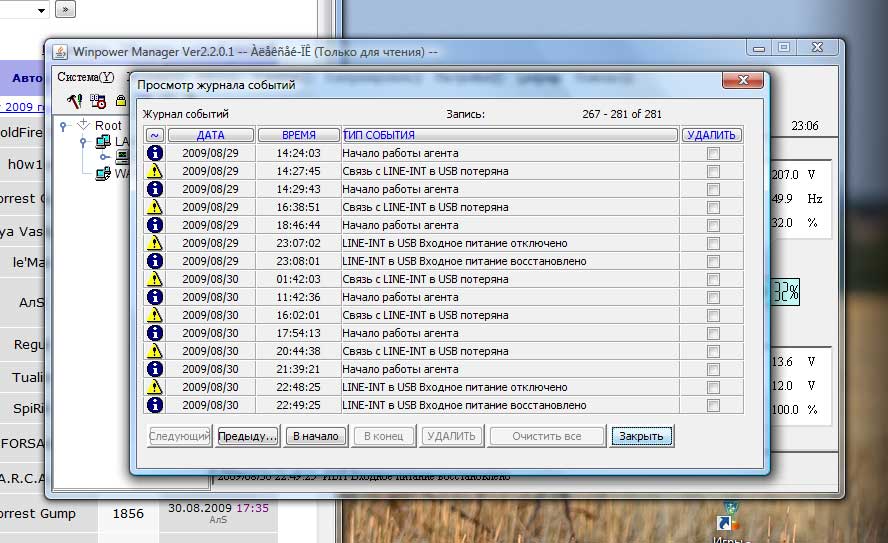Image resolution: width=888 pixels, height=543 pixels.
Task: Click '1856' cell in browser forum row
Action: (128, 514)
